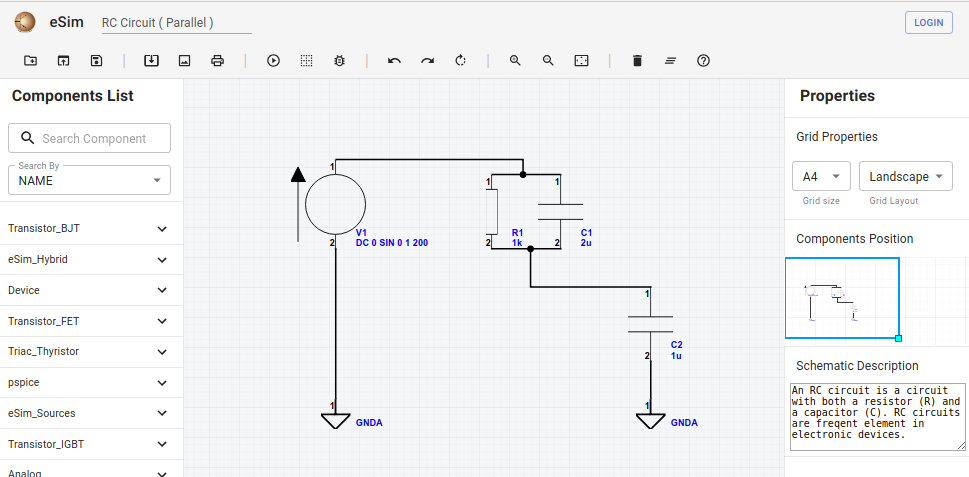969x477 pixels.
Task: Fit the schematic to screen
Action: (582, 61)
